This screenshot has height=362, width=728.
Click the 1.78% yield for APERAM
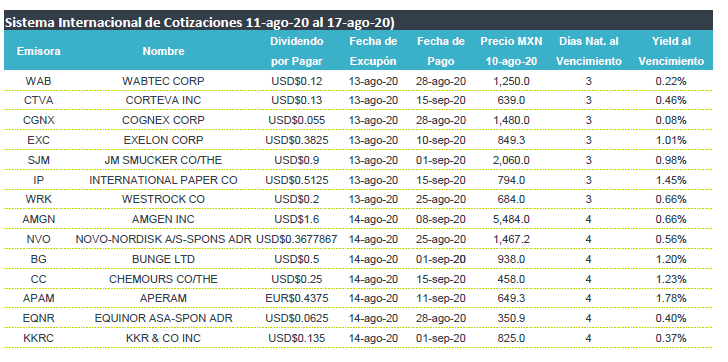[671, 298]
